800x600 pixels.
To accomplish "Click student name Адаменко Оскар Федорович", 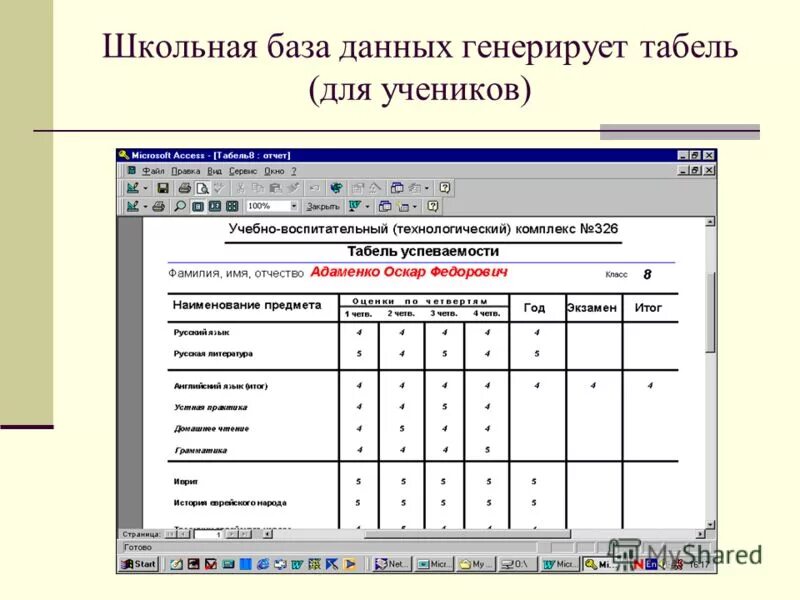I will (x=409, y=272).
